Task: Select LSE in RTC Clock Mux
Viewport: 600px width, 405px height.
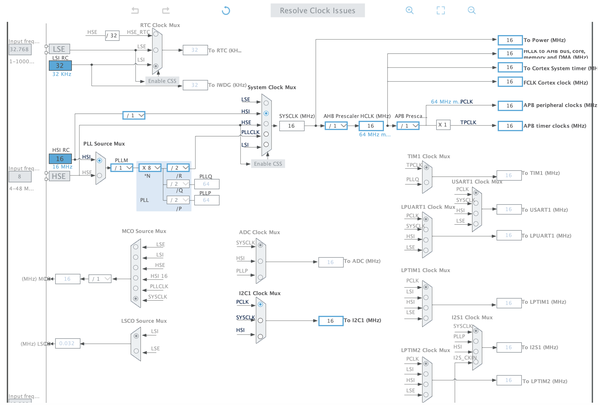Action: click(156, 50)
